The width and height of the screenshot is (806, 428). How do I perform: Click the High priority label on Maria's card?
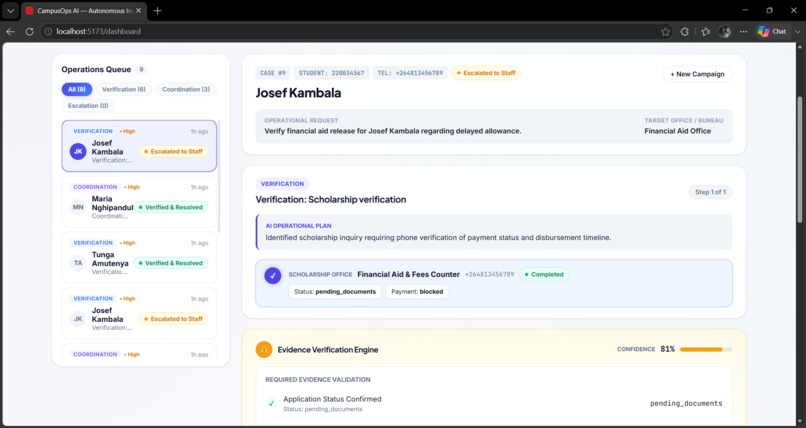point(132,187)
